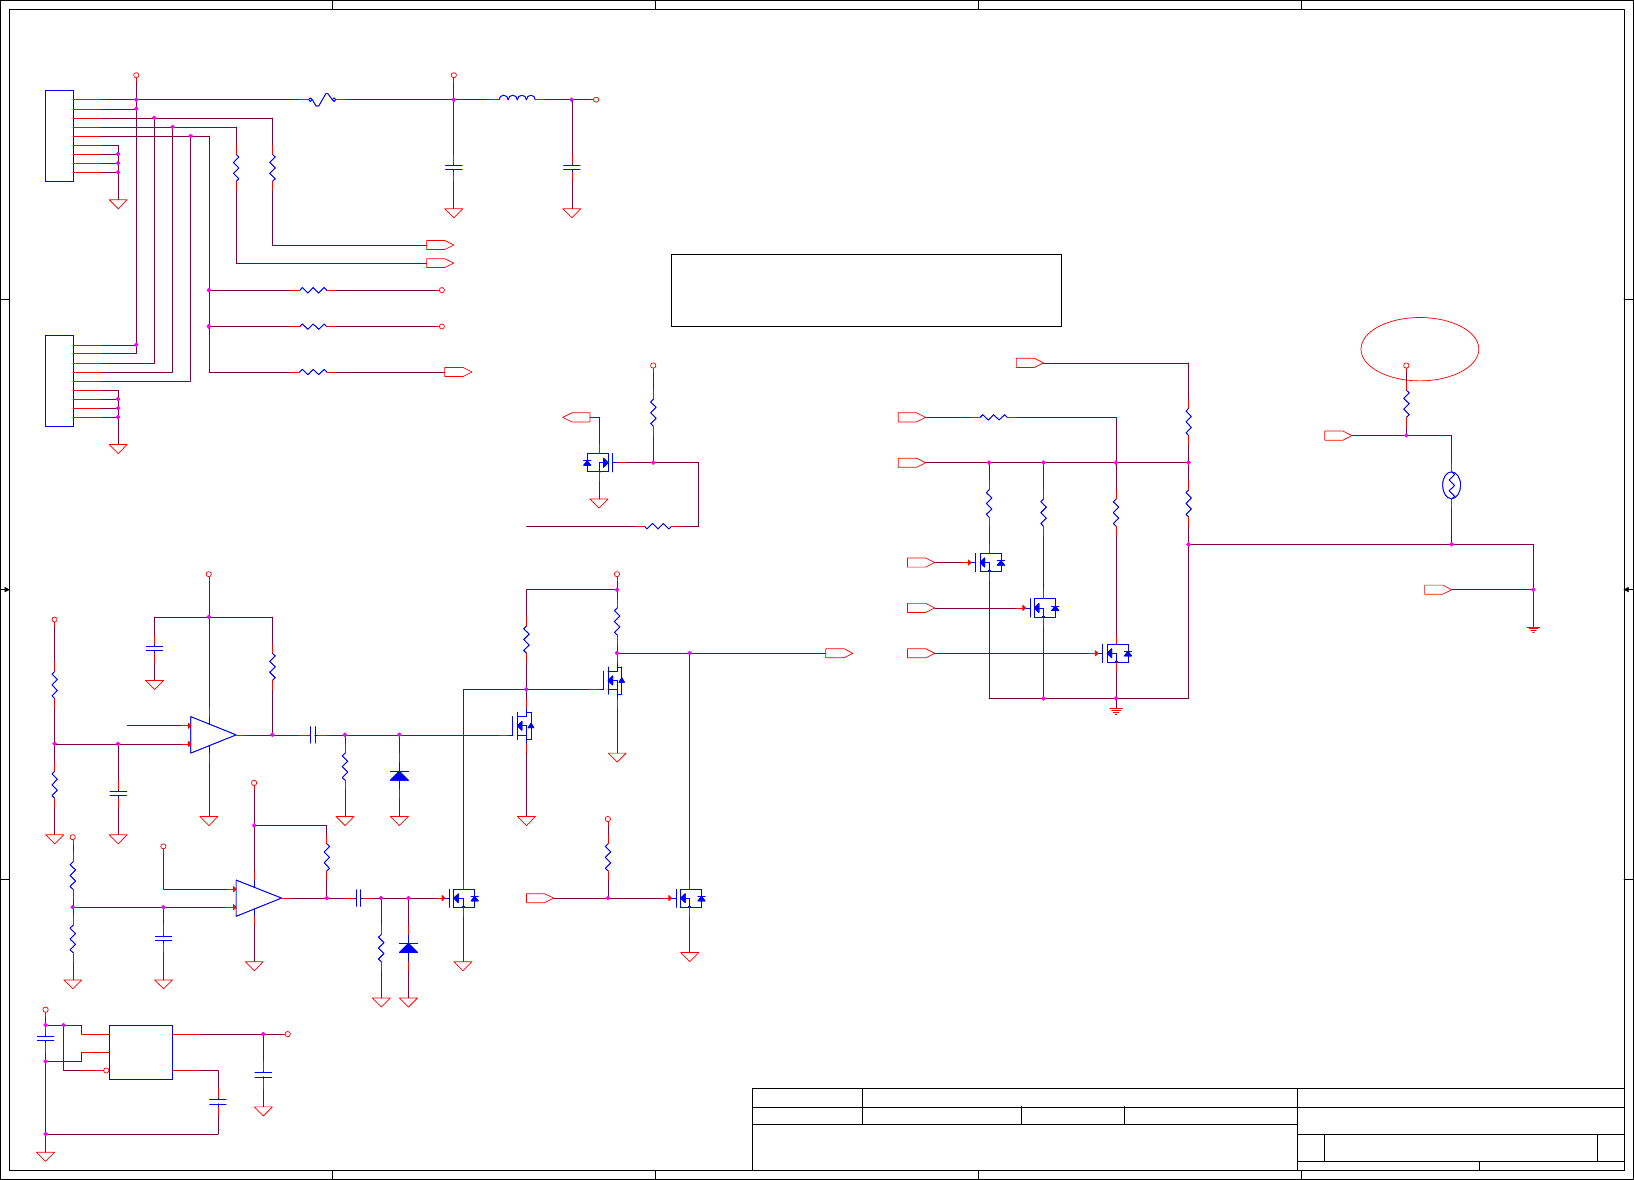Viewport: 1634px width, 1180px height.
Task: Select the horizontal resistor after the right-section input port
Action: [x=993, y=417]
